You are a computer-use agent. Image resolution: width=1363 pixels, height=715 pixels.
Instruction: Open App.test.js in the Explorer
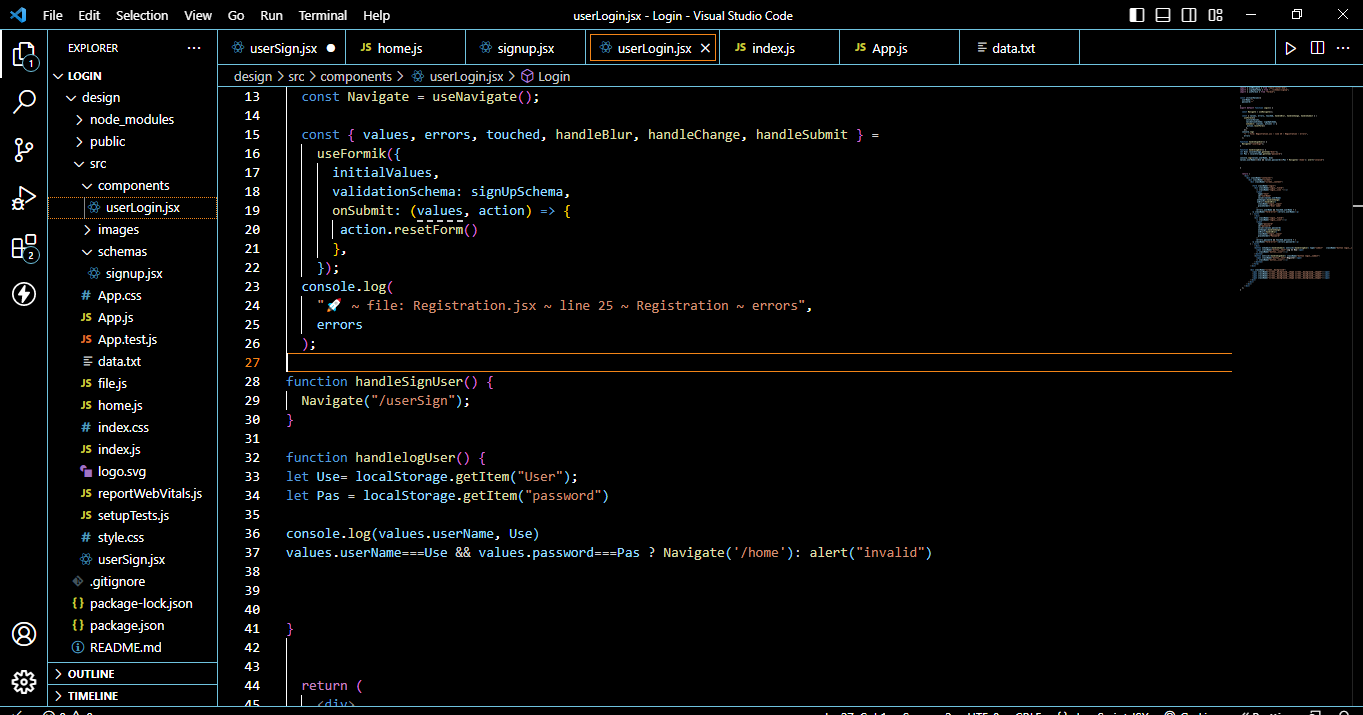pyautogui.click(x=132, y=339)
